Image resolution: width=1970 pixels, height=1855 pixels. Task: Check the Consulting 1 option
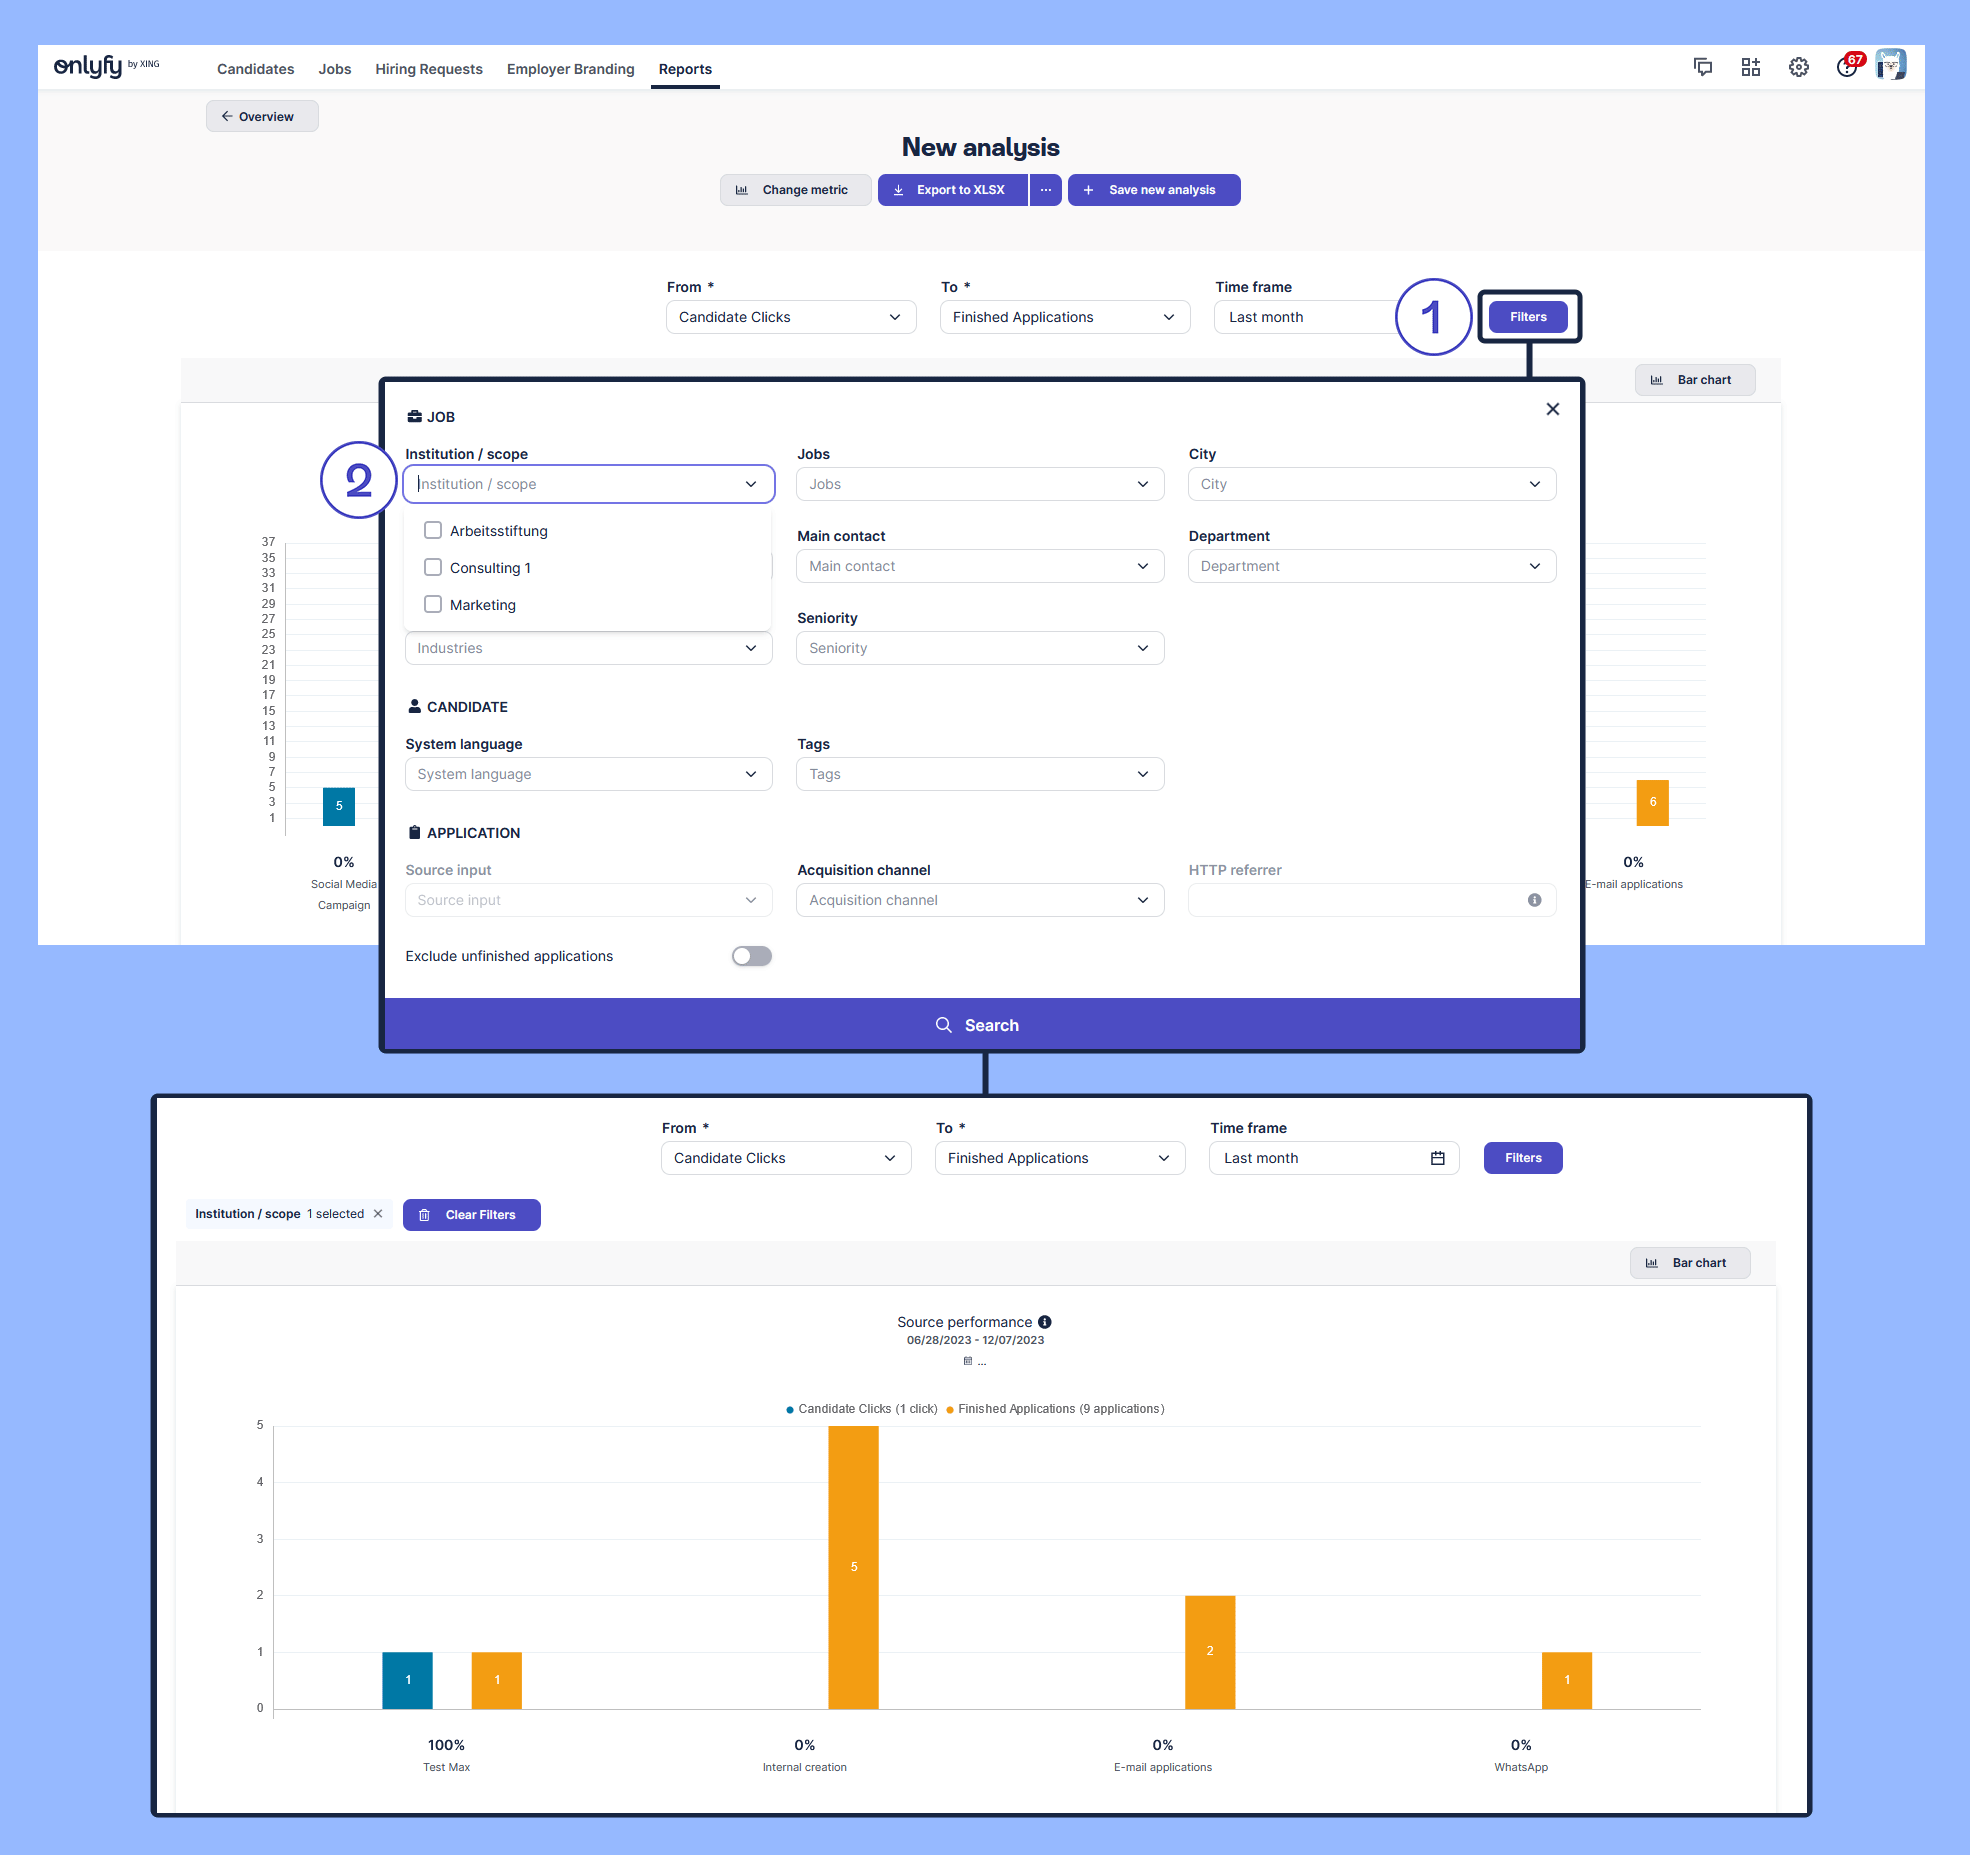coord(433,567)
